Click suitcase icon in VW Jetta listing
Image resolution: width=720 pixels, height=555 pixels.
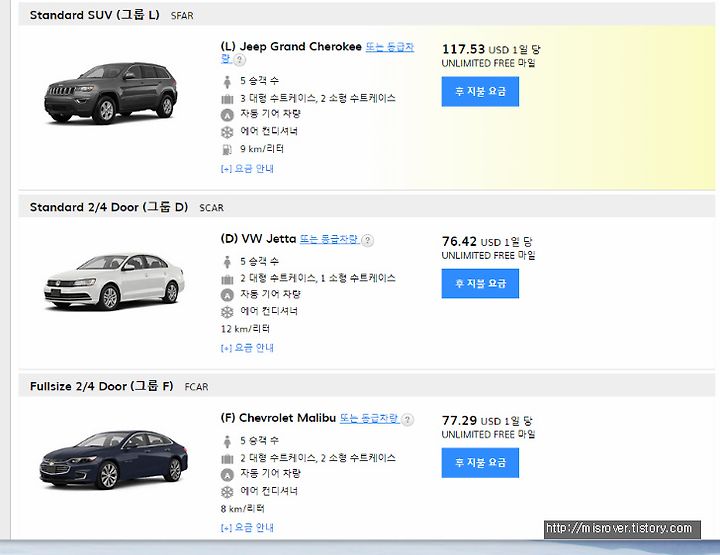[227, 278]
